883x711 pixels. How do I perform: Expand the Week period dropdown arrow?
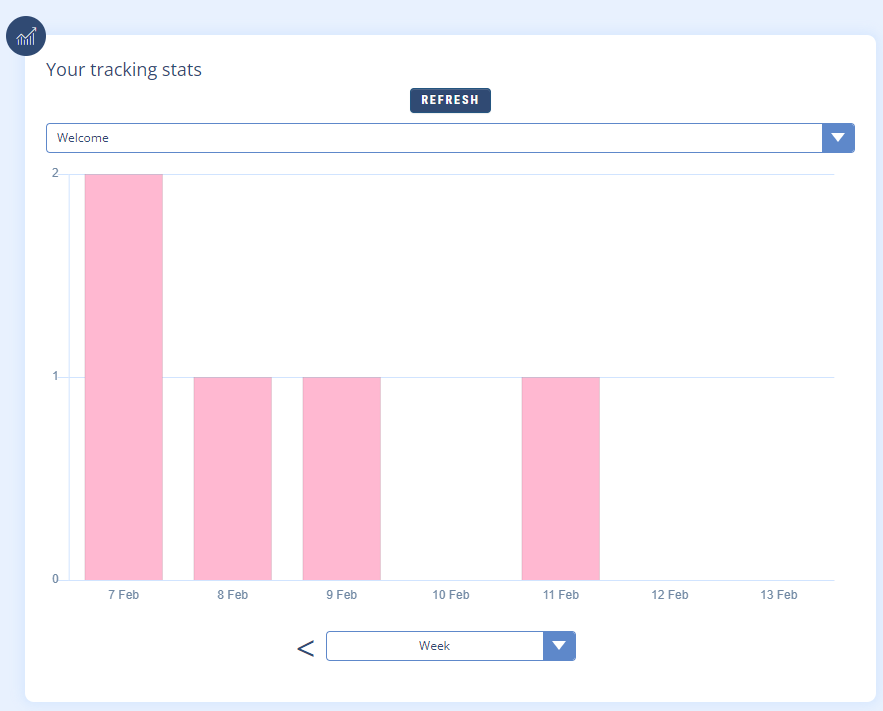[559, 646]
